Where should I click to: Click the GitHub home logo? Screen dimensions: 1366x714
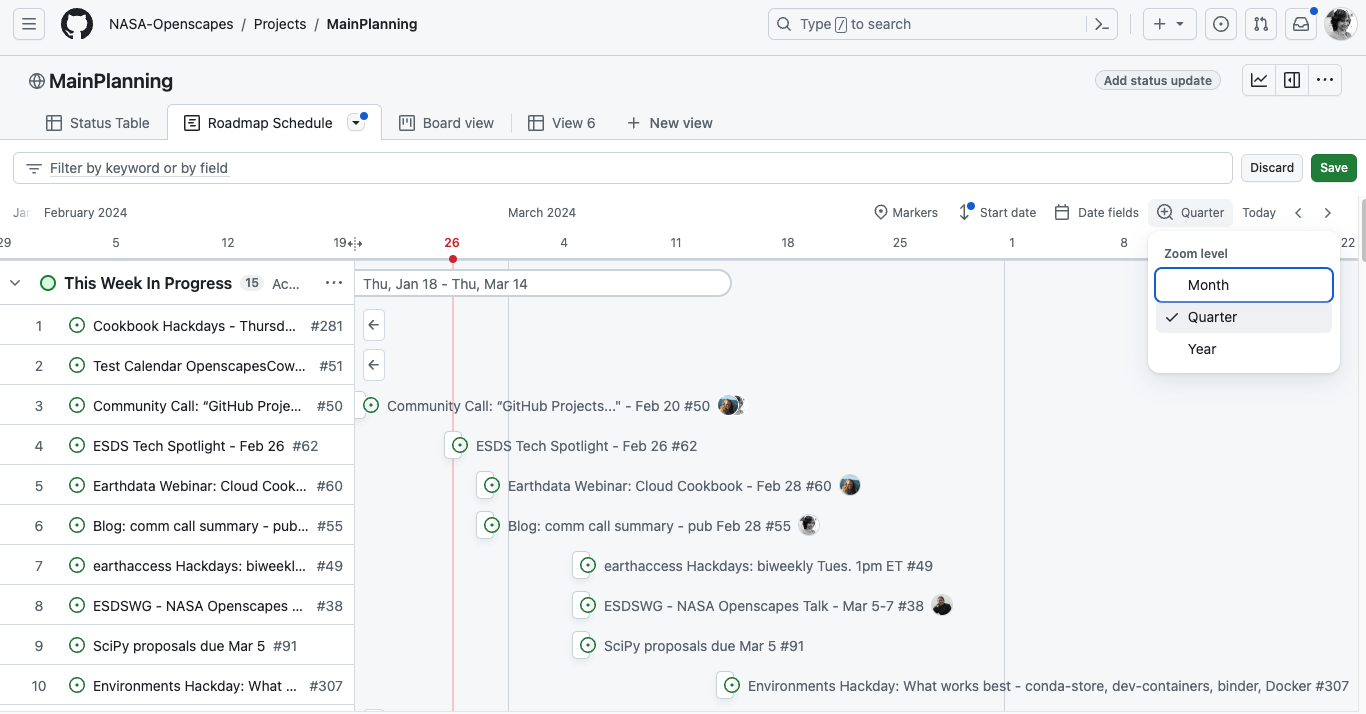77,24
